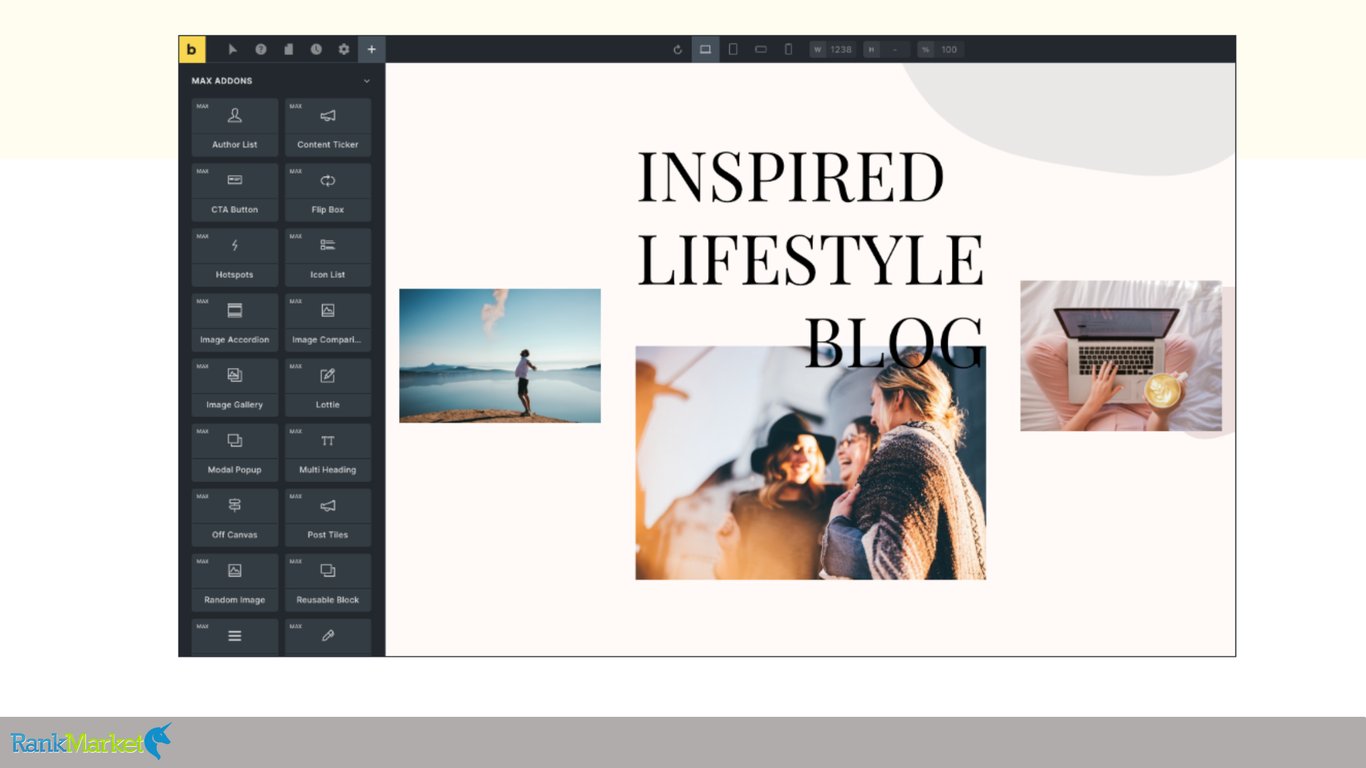Add the element with eyedropper icon
The image size is (1366, 768).
coord(328,637)
